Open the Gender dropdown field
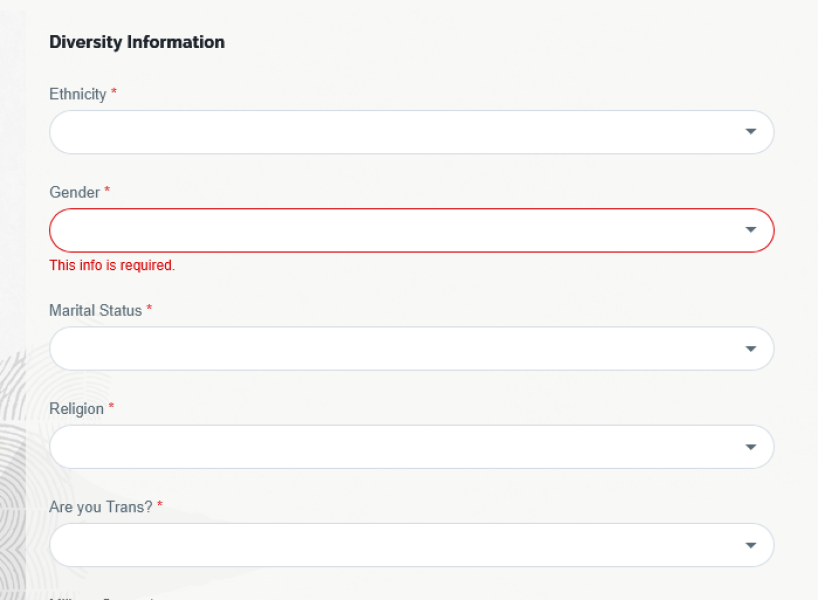 click(x=400, y=230)
